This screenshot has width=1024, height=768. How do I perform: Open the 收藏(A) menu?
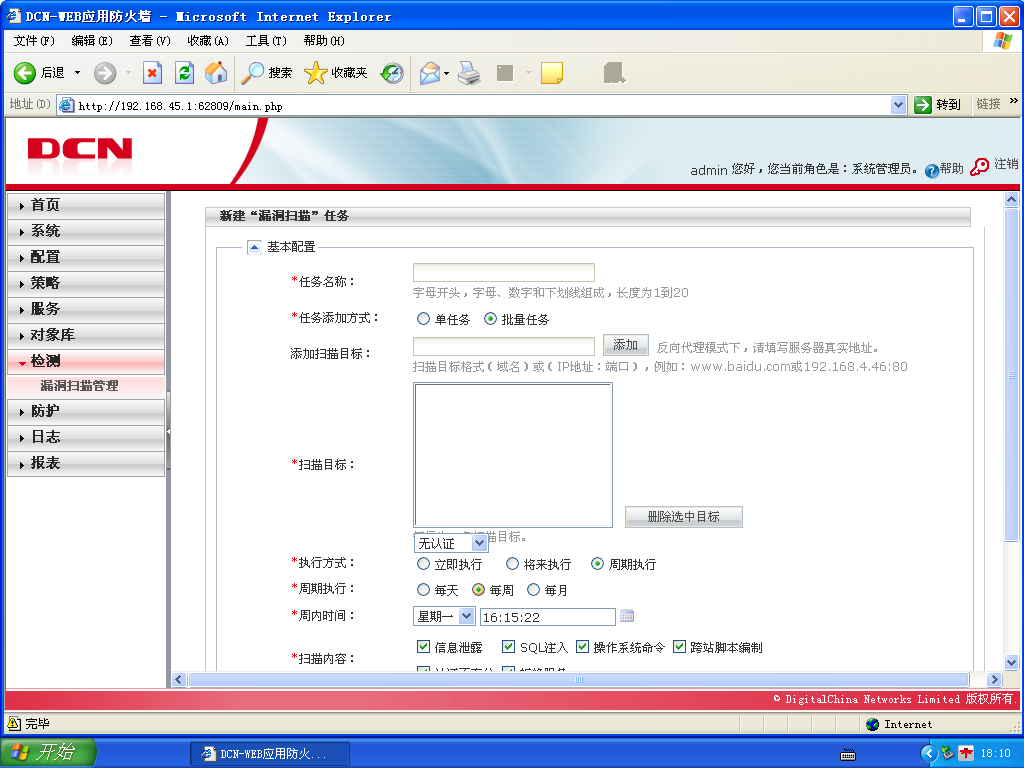(208, 40)
